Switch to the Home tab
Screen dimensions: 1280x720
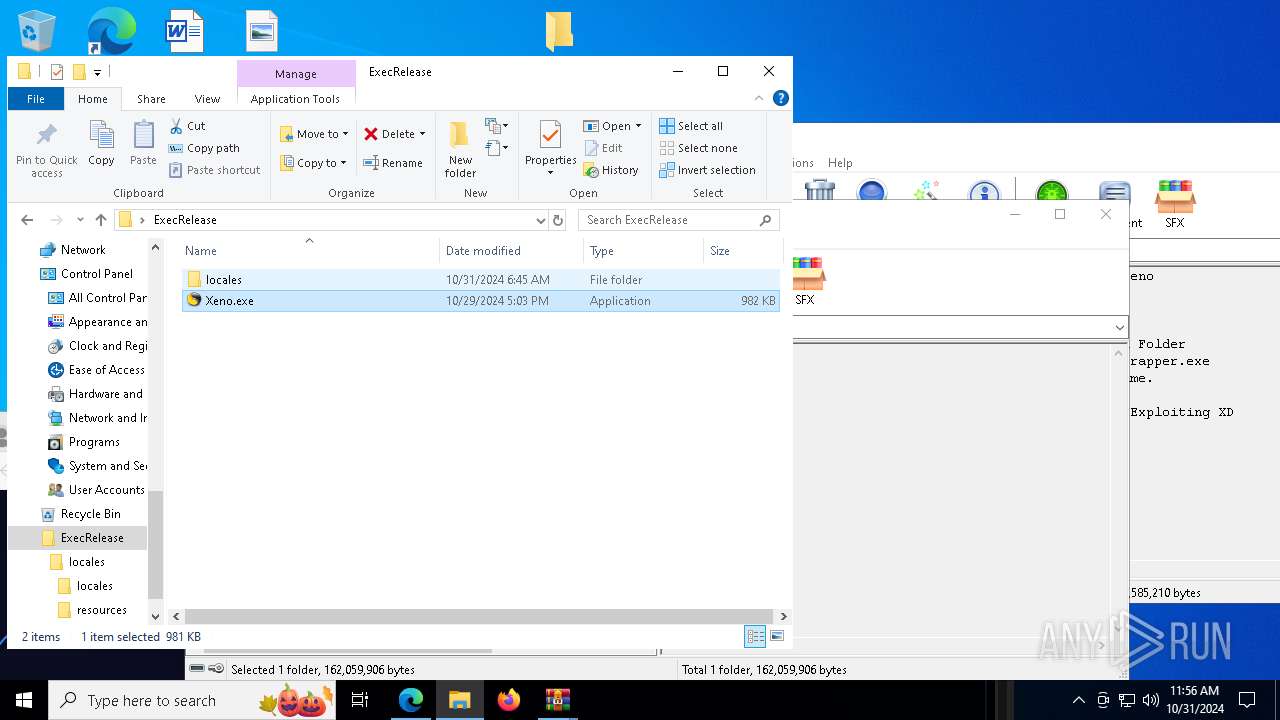point(93,99)
